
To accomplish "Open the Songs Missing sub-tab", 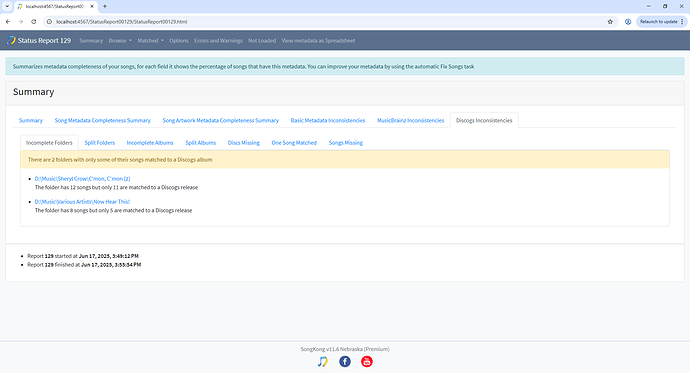I will (x=346, y=143).
